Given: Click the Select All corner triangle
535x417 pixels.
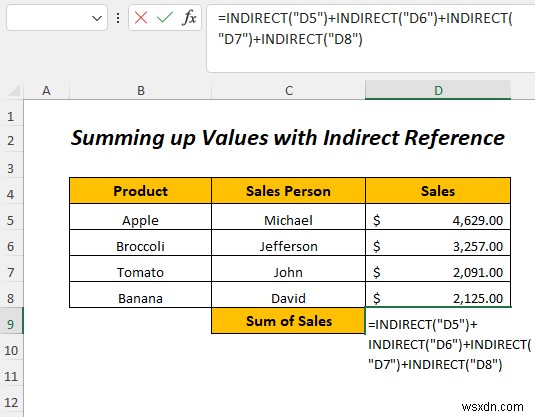Looking at the screenshot, I should 12,90.
